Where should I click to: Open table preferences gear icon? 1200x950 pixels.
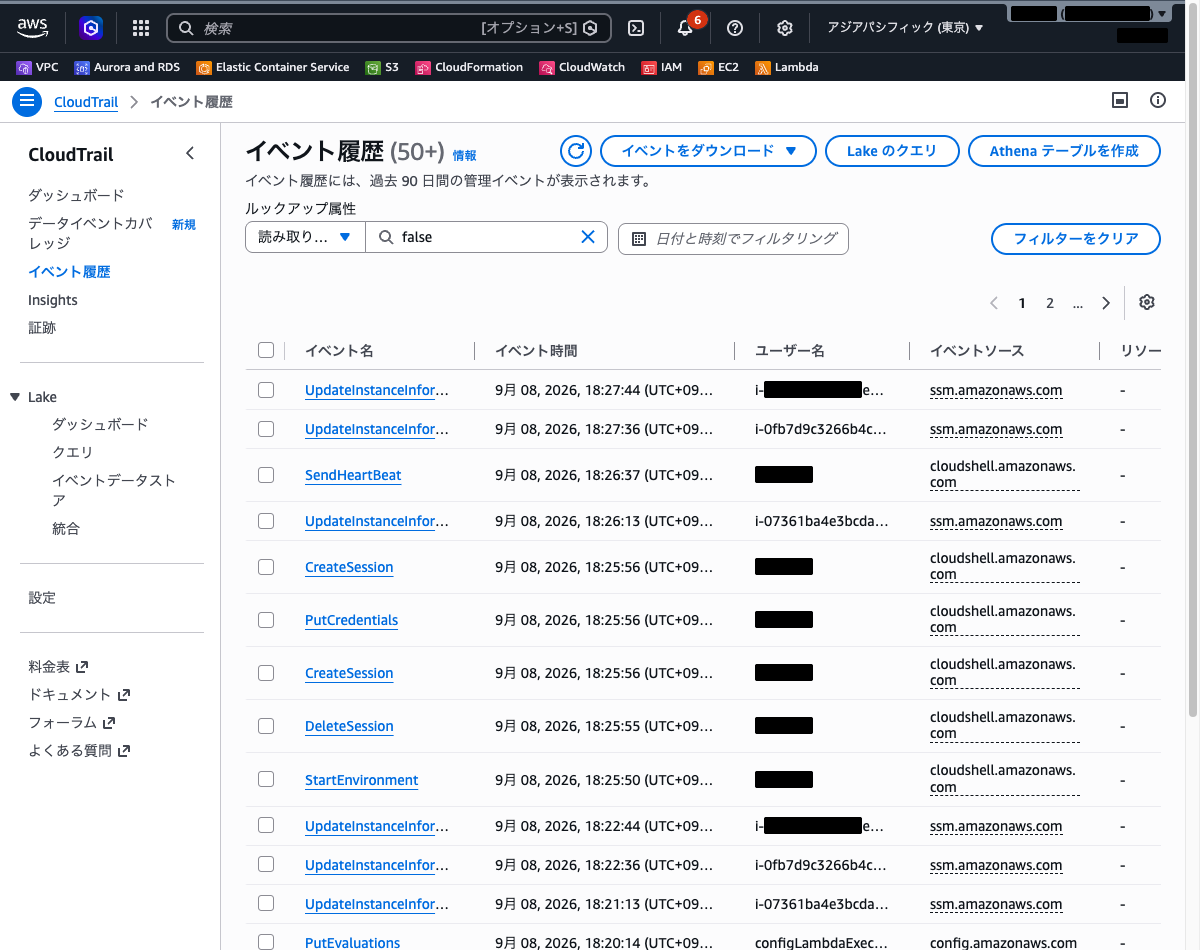pyautogui.click(x=1147, y=303)
